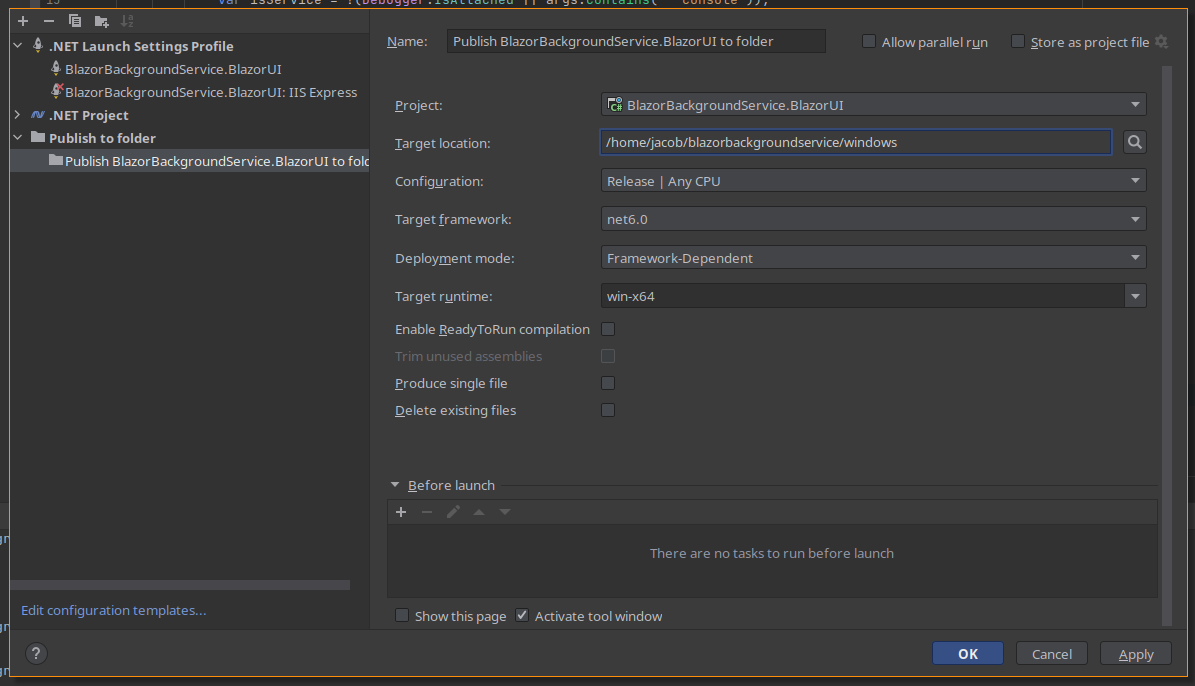Check Delete existing files

coord(608,410)
